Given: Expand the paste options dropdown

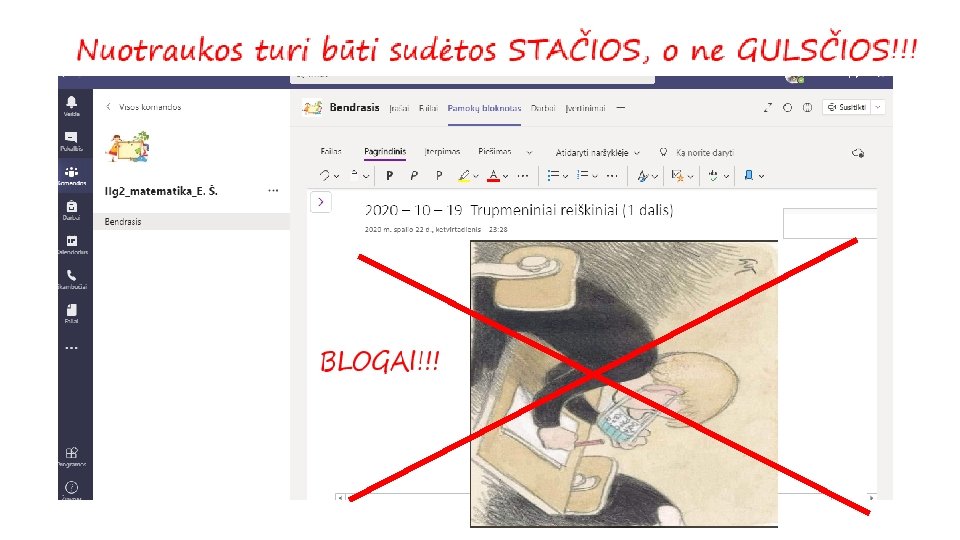Looking at the screenshot, I should click(x=366, y=176).
